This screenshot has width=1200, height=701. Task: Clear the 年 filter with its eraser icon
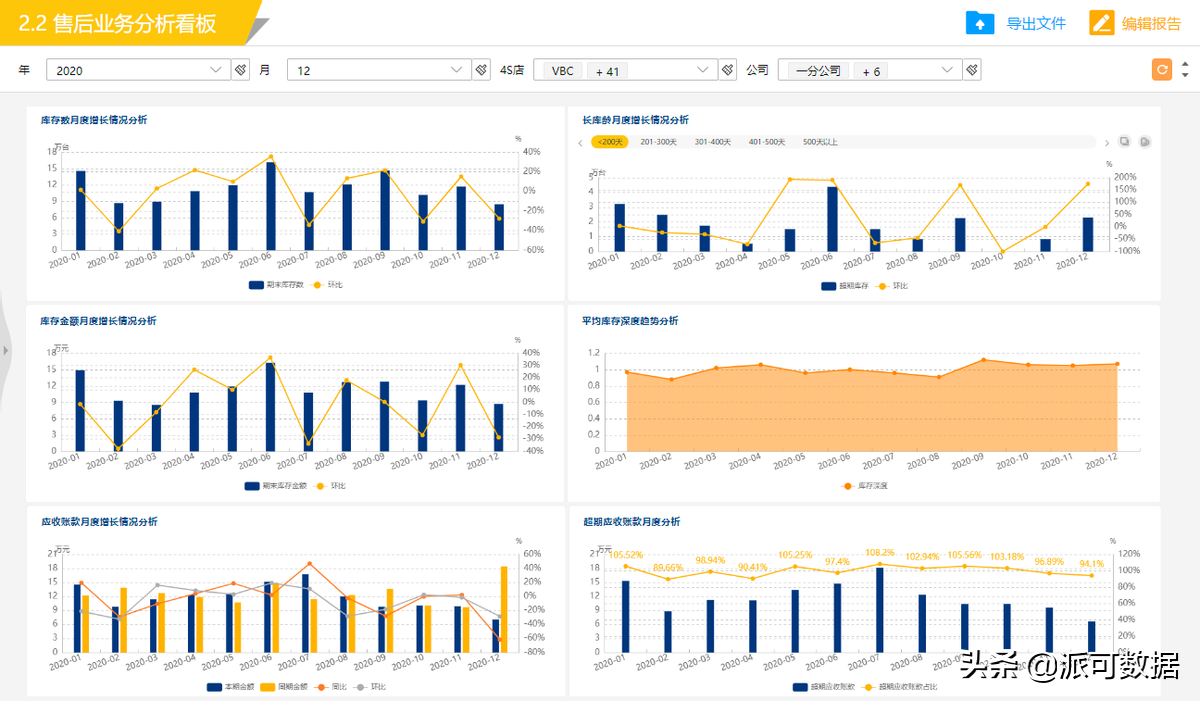(x=241, y=70)
